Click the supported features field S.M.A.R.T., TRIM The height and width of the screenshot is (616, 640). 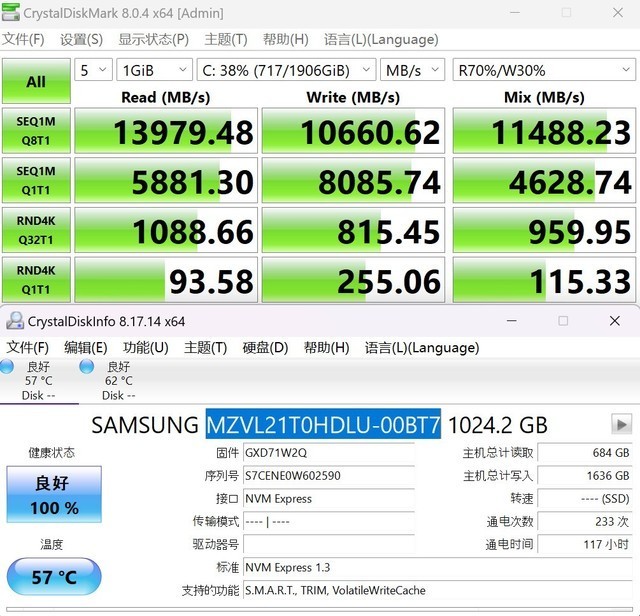click(438, 590)
